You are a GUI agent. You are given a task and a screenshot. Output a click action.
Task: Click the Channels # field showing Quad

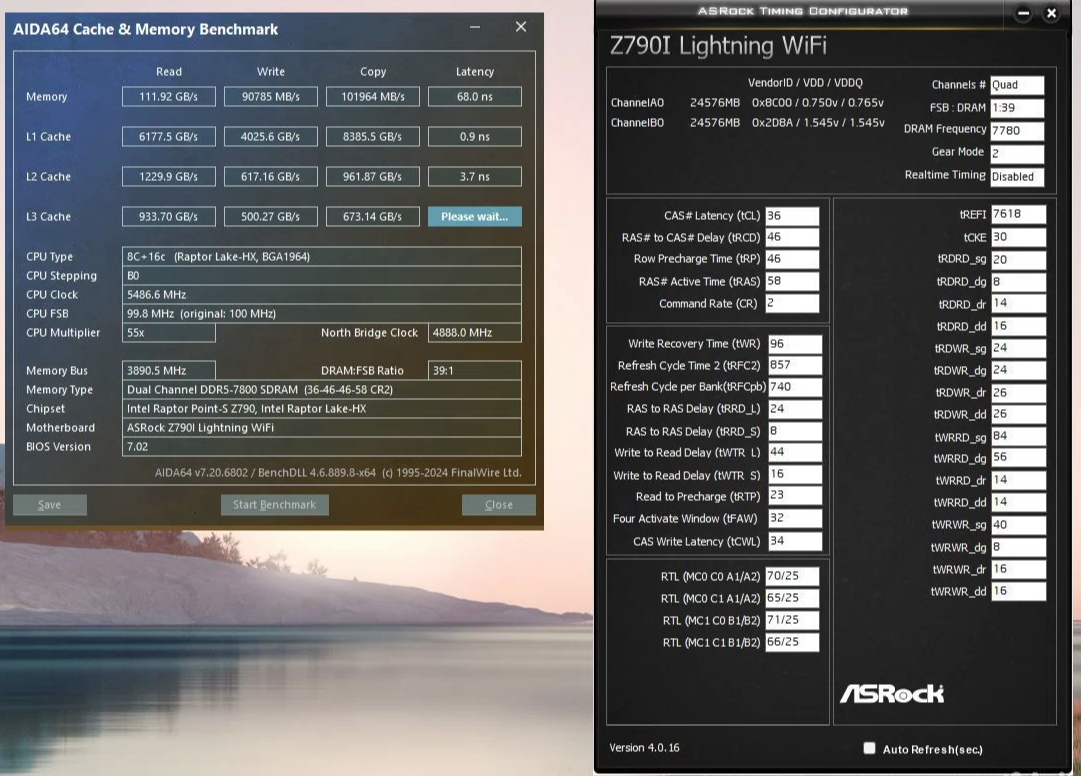click(x=1017, y=85)
